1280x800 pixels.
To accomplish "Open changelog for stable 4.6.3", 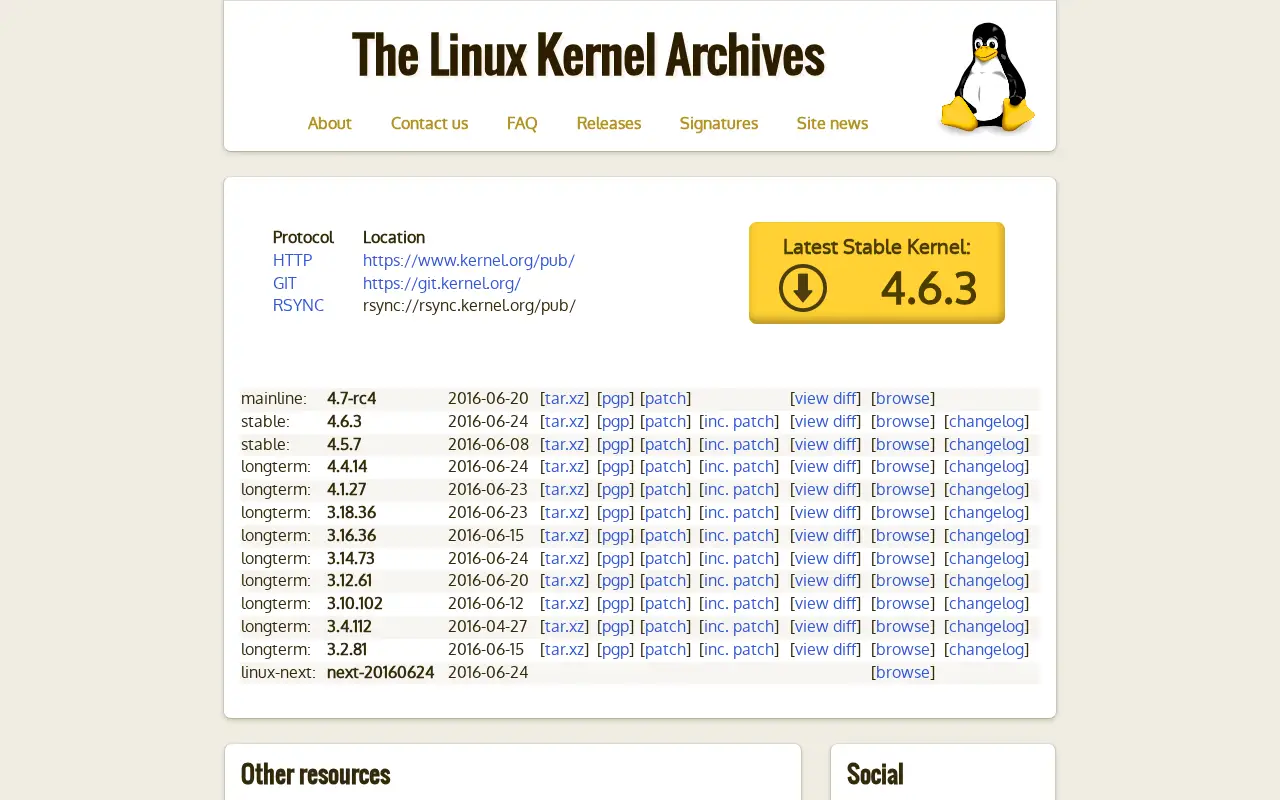I will (x=986, y=421).
